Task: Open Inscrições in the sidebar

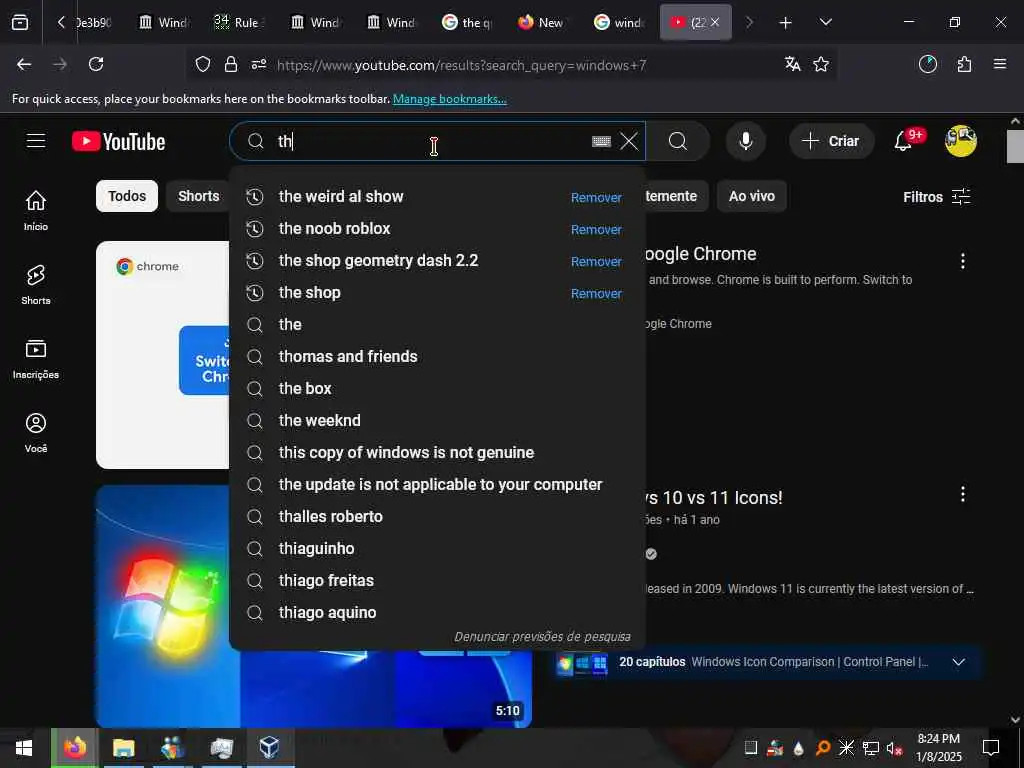Action: click(x=36, y=359)
